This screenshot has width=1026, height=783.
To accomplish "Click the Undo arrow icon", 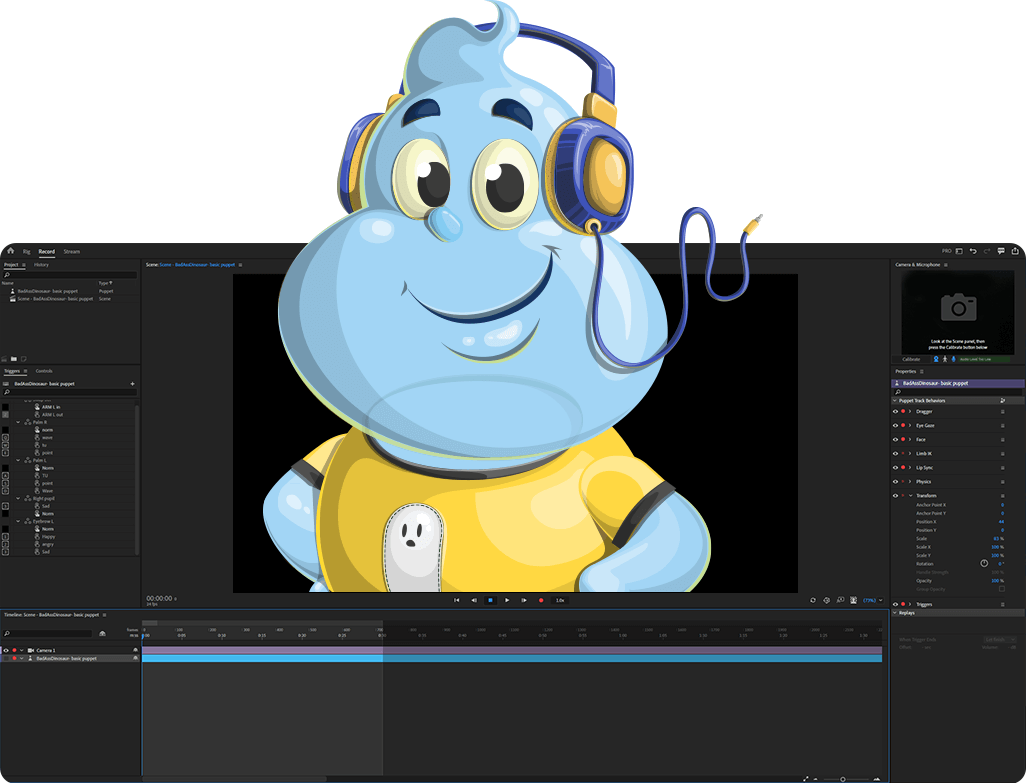I will click(973, 251).
